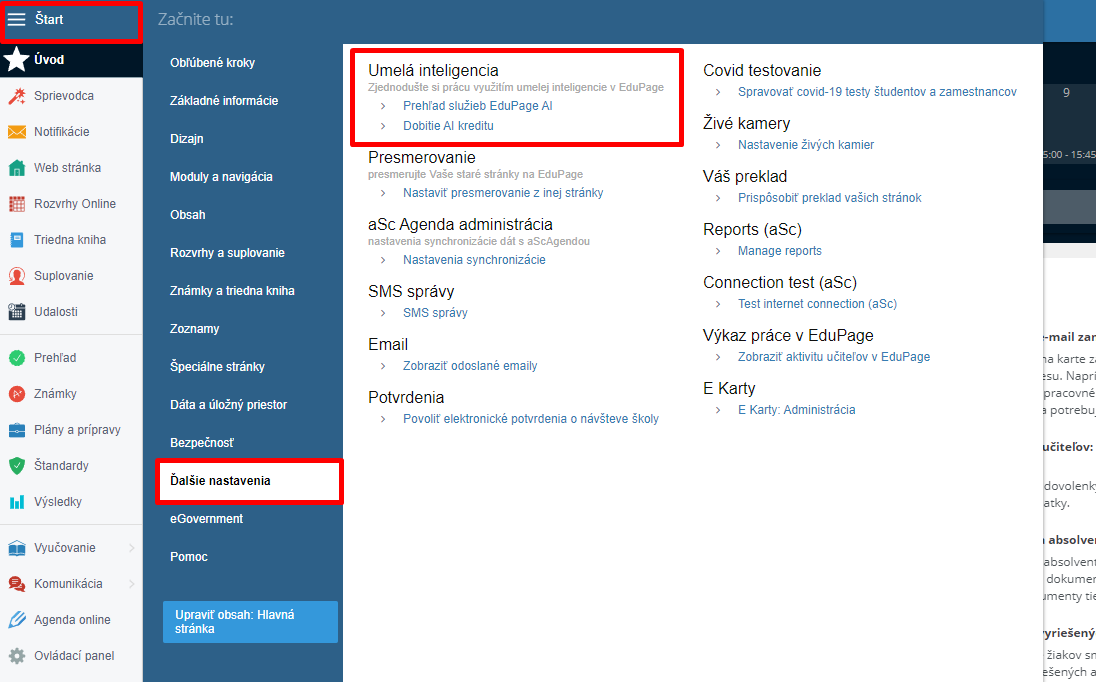Select Základné informácie in the settings menu
1096x682 pixels.
(x=224, y=101)
